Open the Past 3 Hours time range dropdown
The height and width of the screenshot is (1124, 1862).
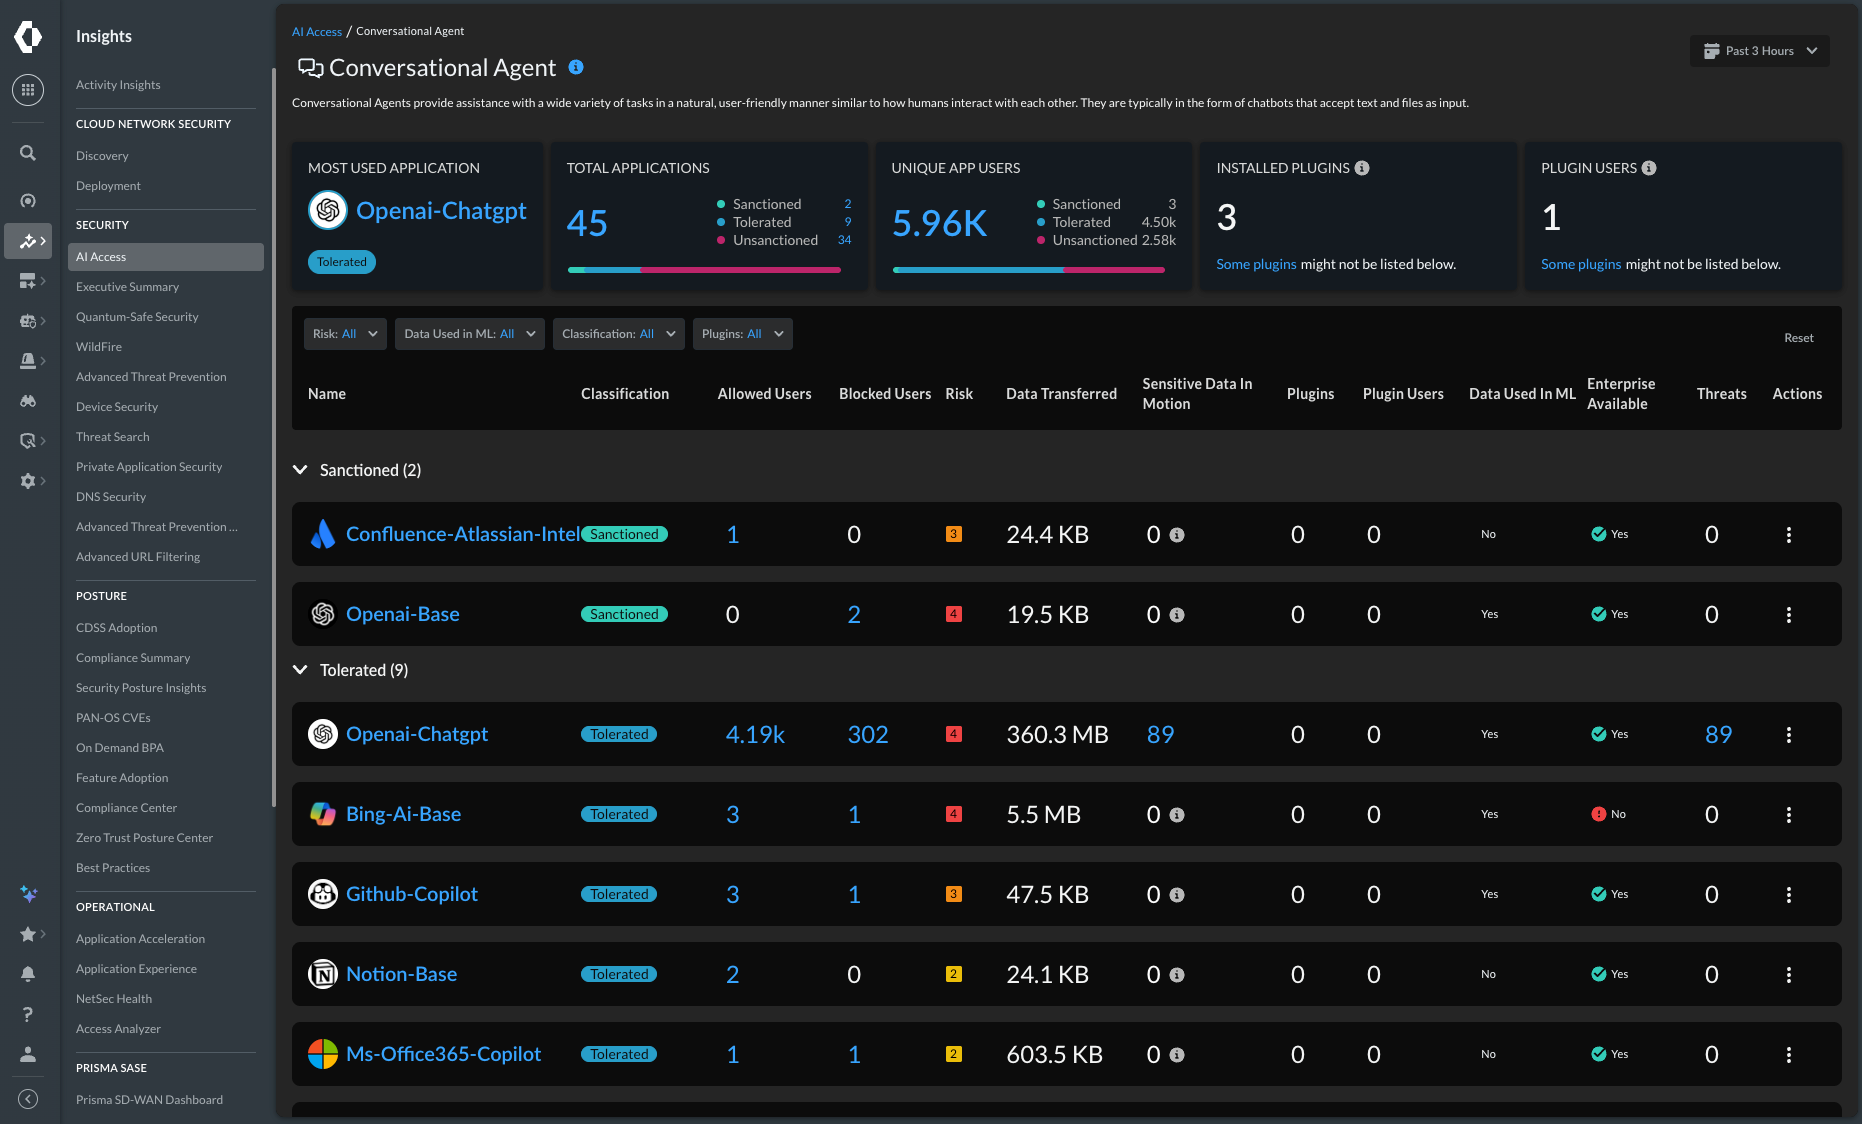click(1760, 51)
